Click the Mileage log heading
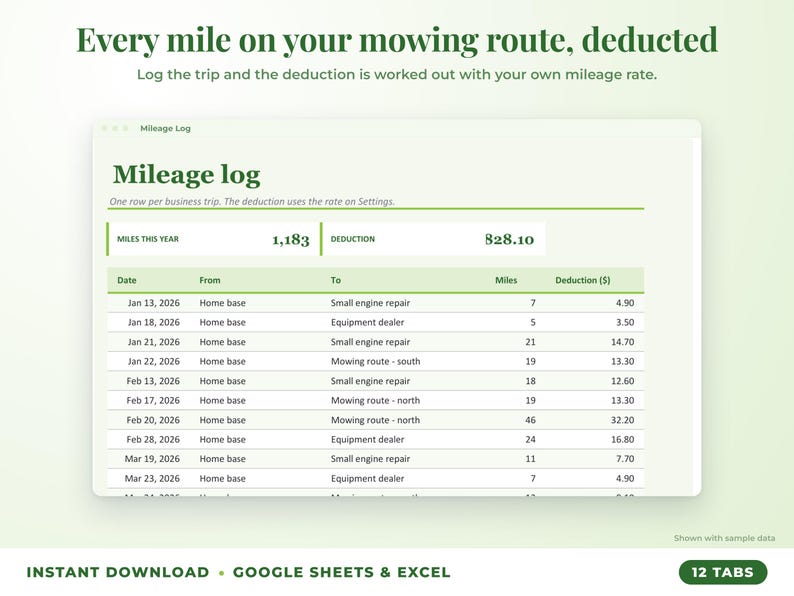 click(186, 175)
